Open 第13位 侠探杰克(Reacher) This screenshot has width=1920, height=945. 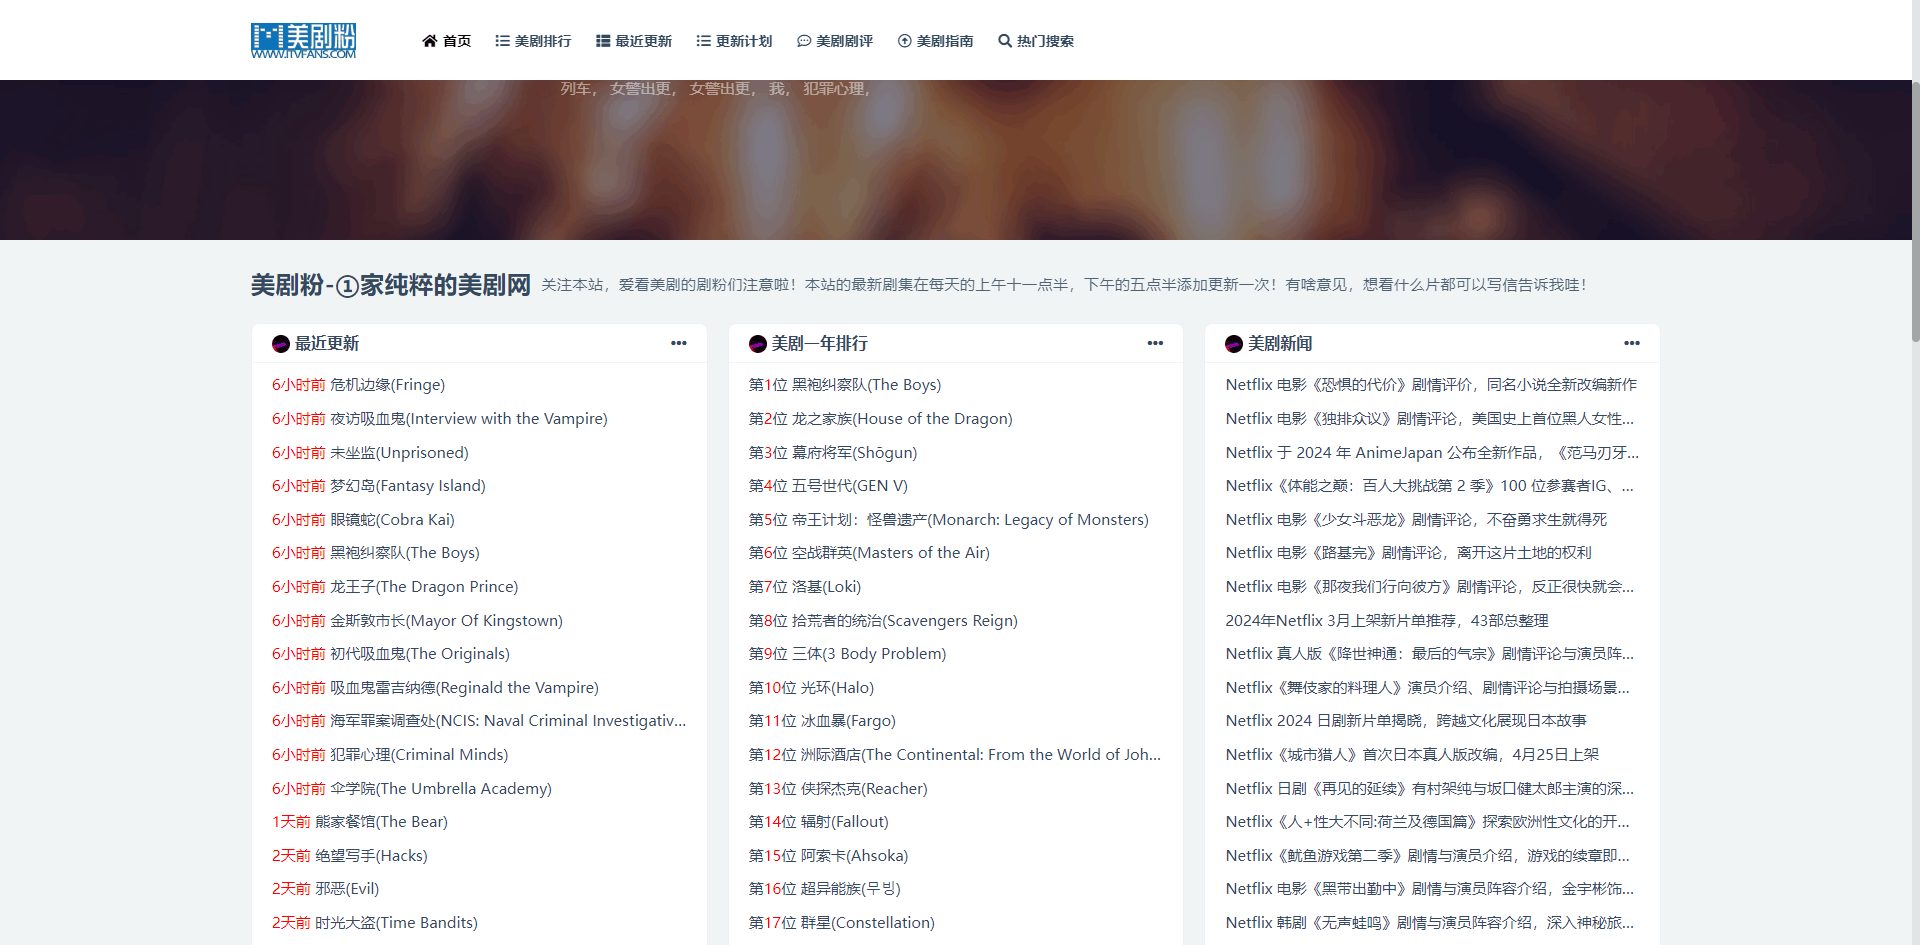(x=838, y=789)
